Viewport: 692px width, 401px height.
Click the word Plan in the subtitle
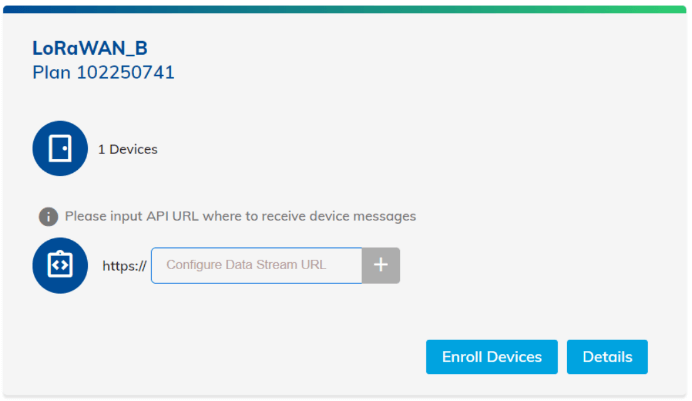coord(52,72)
